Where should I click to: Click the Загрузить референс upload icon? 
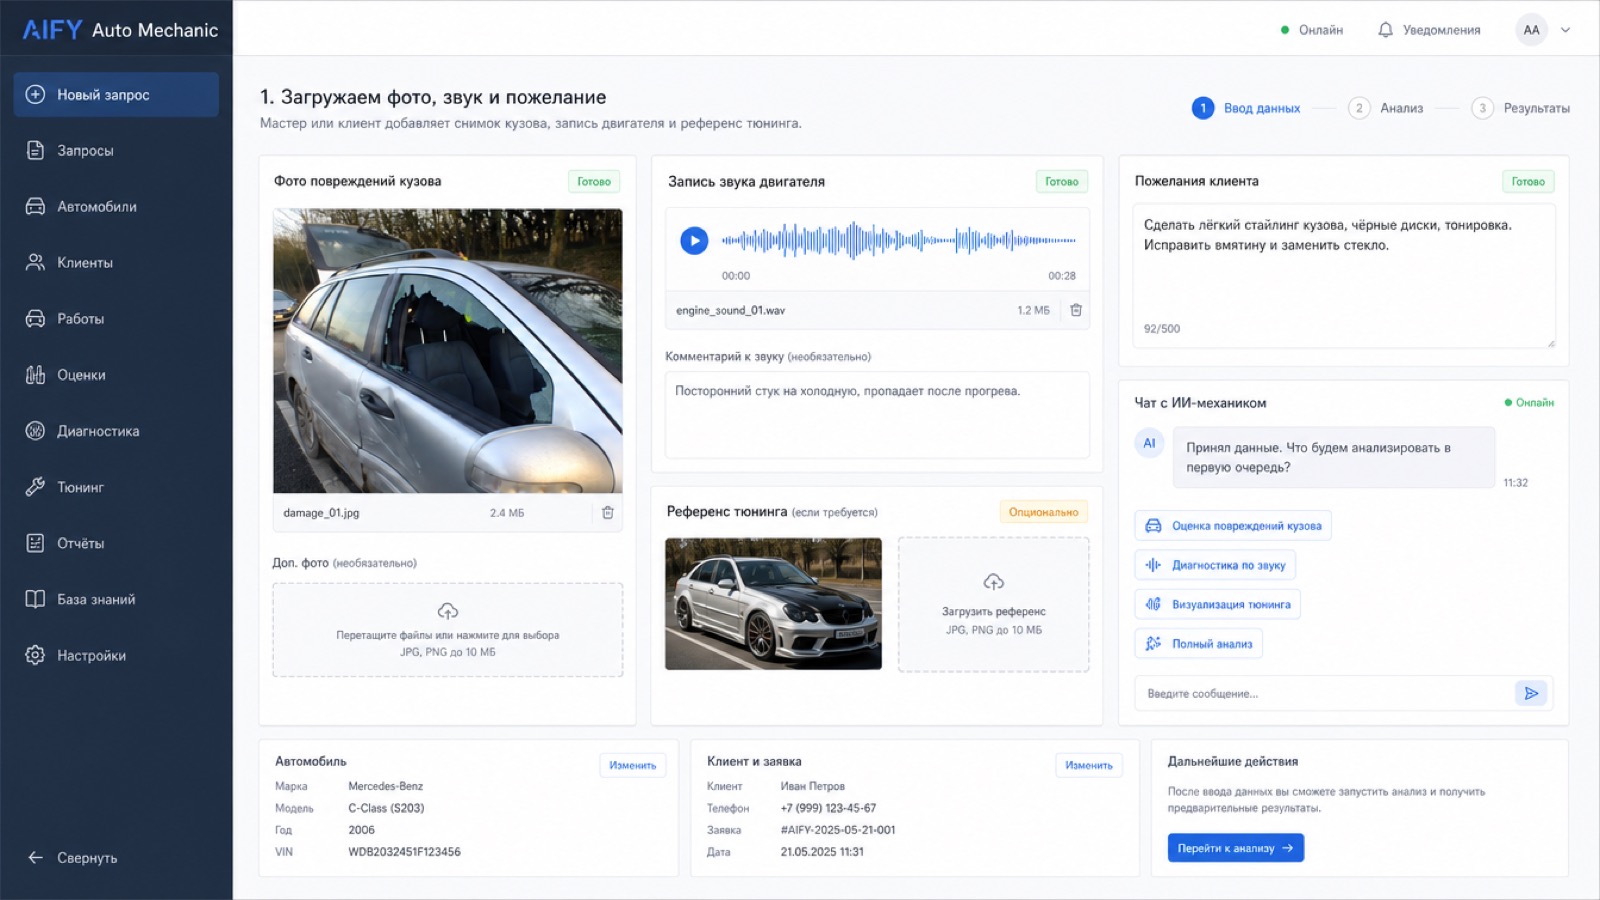point(993,582)
